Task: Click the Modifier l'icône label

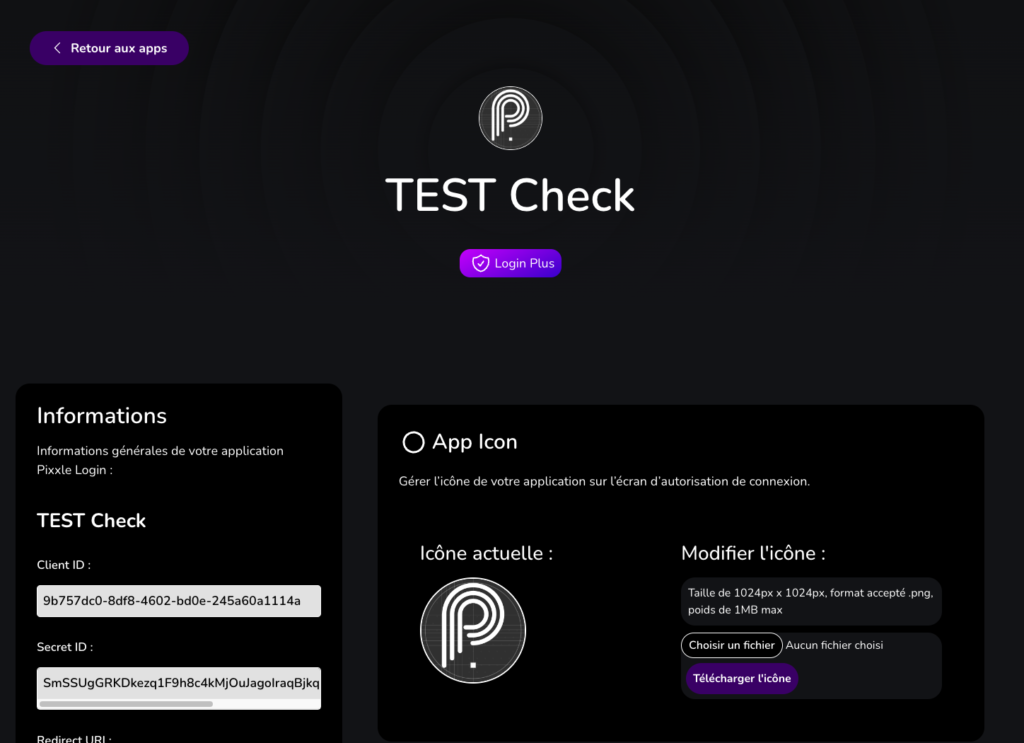Action: [x=753, y=553]
